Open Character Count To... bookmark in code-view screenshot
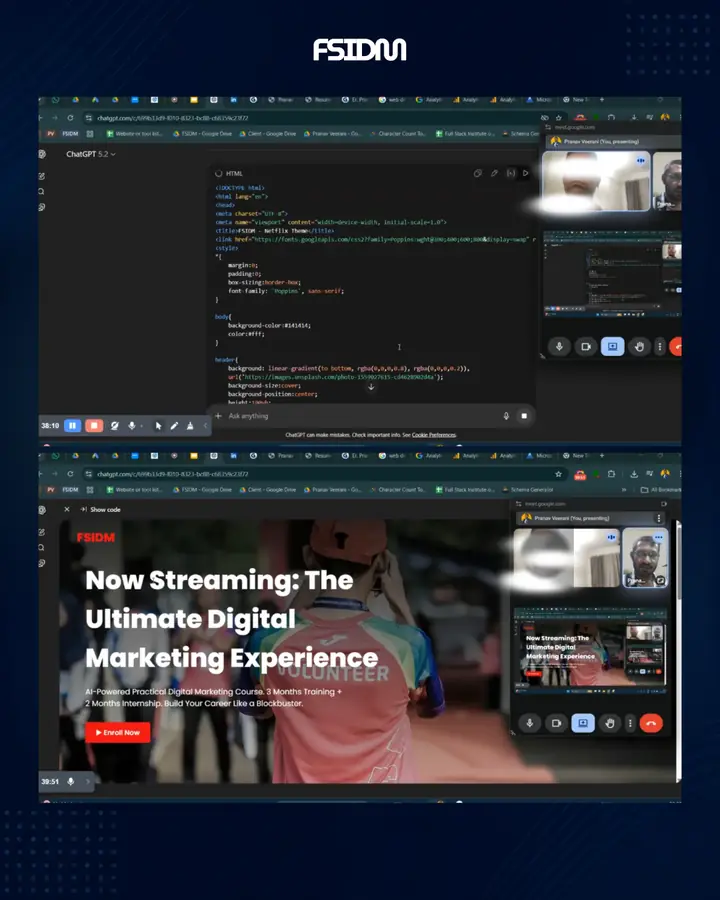 398,133
